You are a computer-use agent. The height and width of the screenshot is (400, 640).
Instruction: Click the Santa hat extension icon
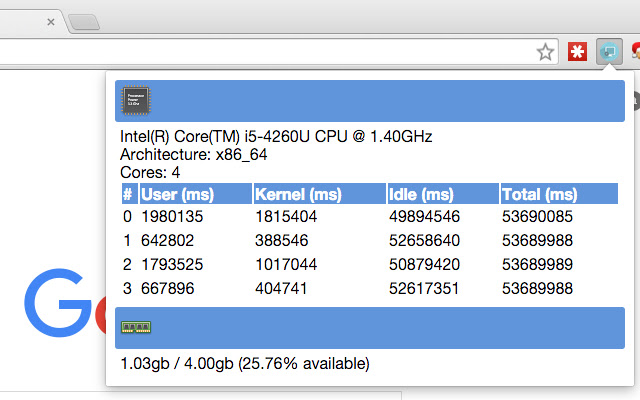tap(636, 51)
